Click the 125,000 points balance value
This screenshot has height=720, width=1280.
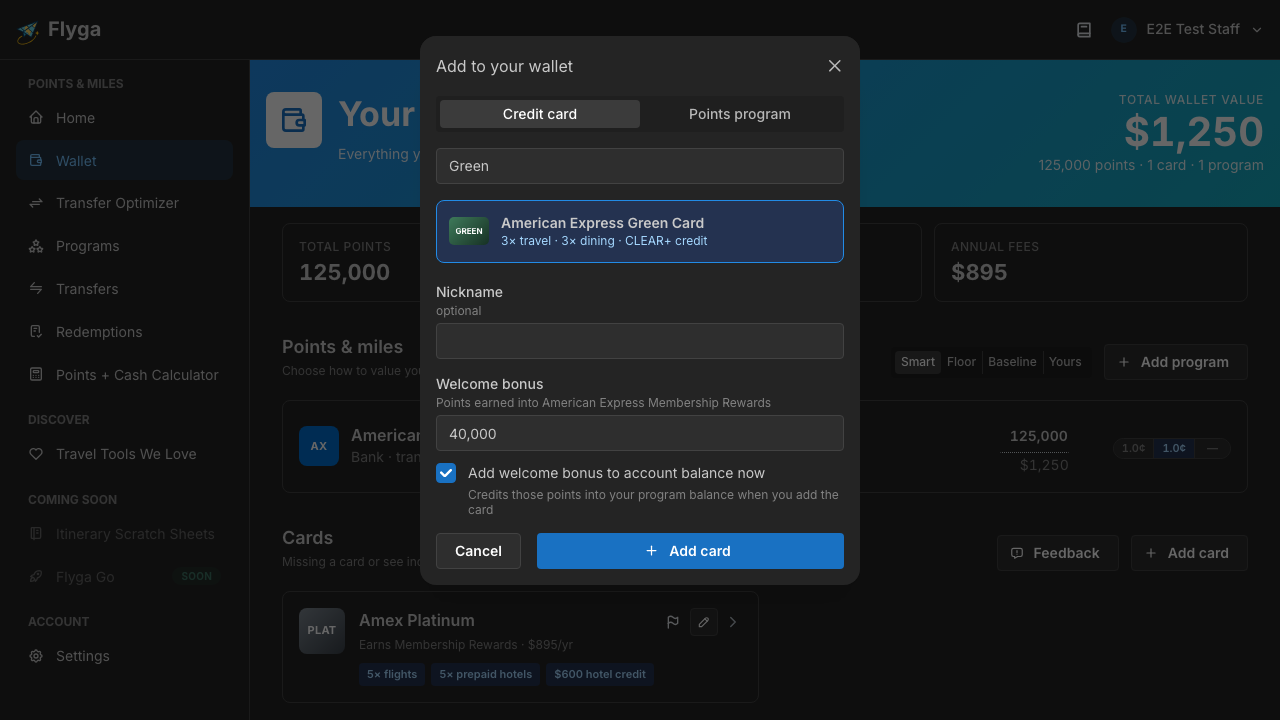tap(1038, 436)
